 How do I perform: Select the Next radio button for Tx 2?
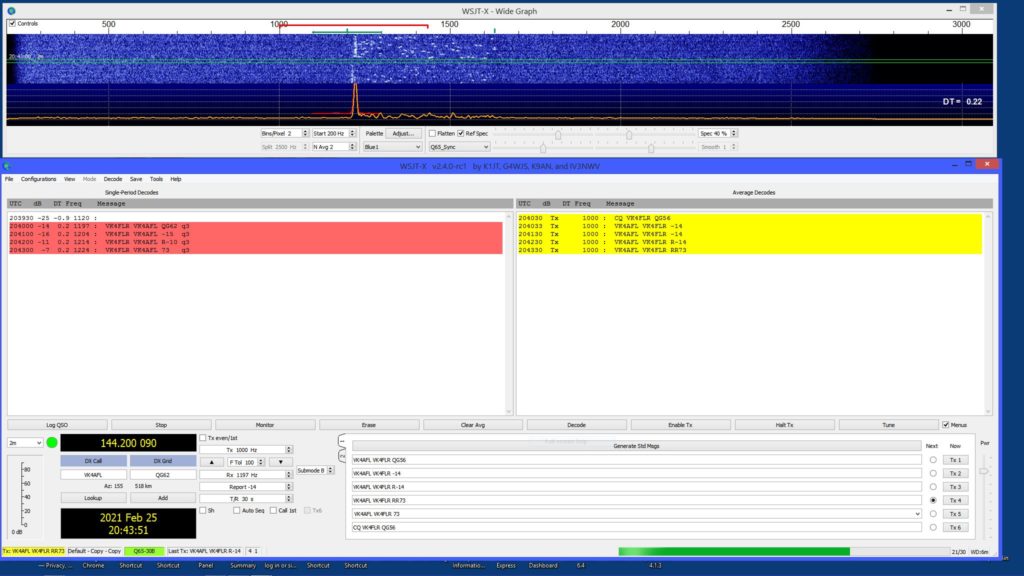tap(933, 473)
